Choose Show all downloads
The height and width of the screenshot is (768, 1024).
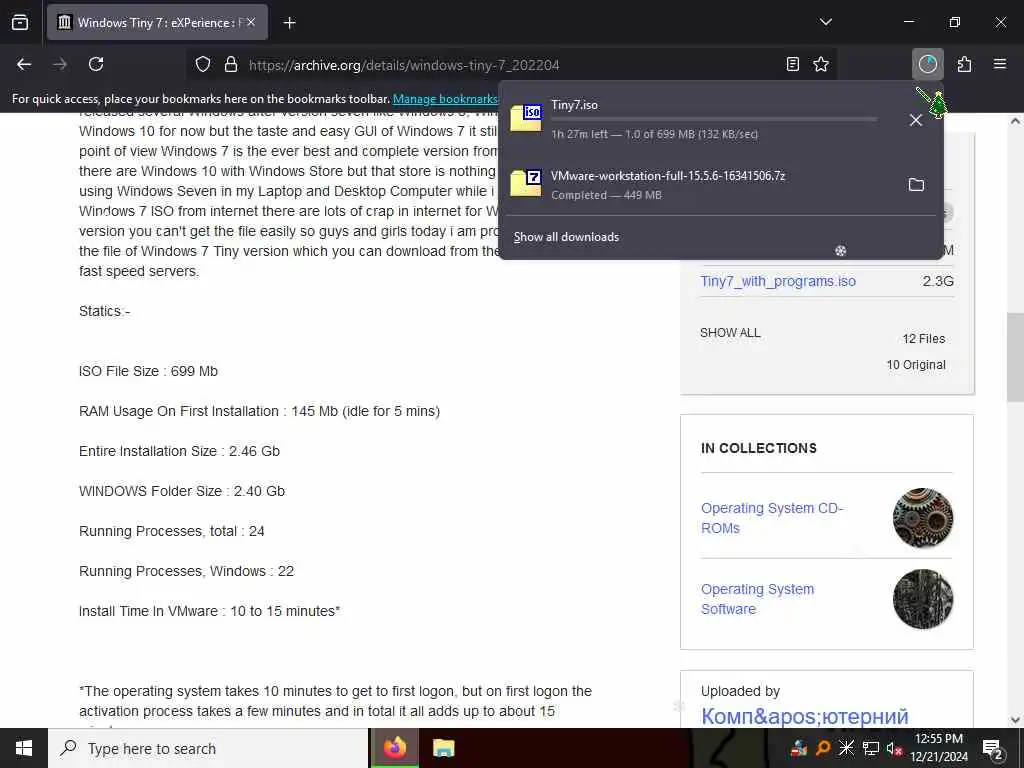[x=566, y=237]
